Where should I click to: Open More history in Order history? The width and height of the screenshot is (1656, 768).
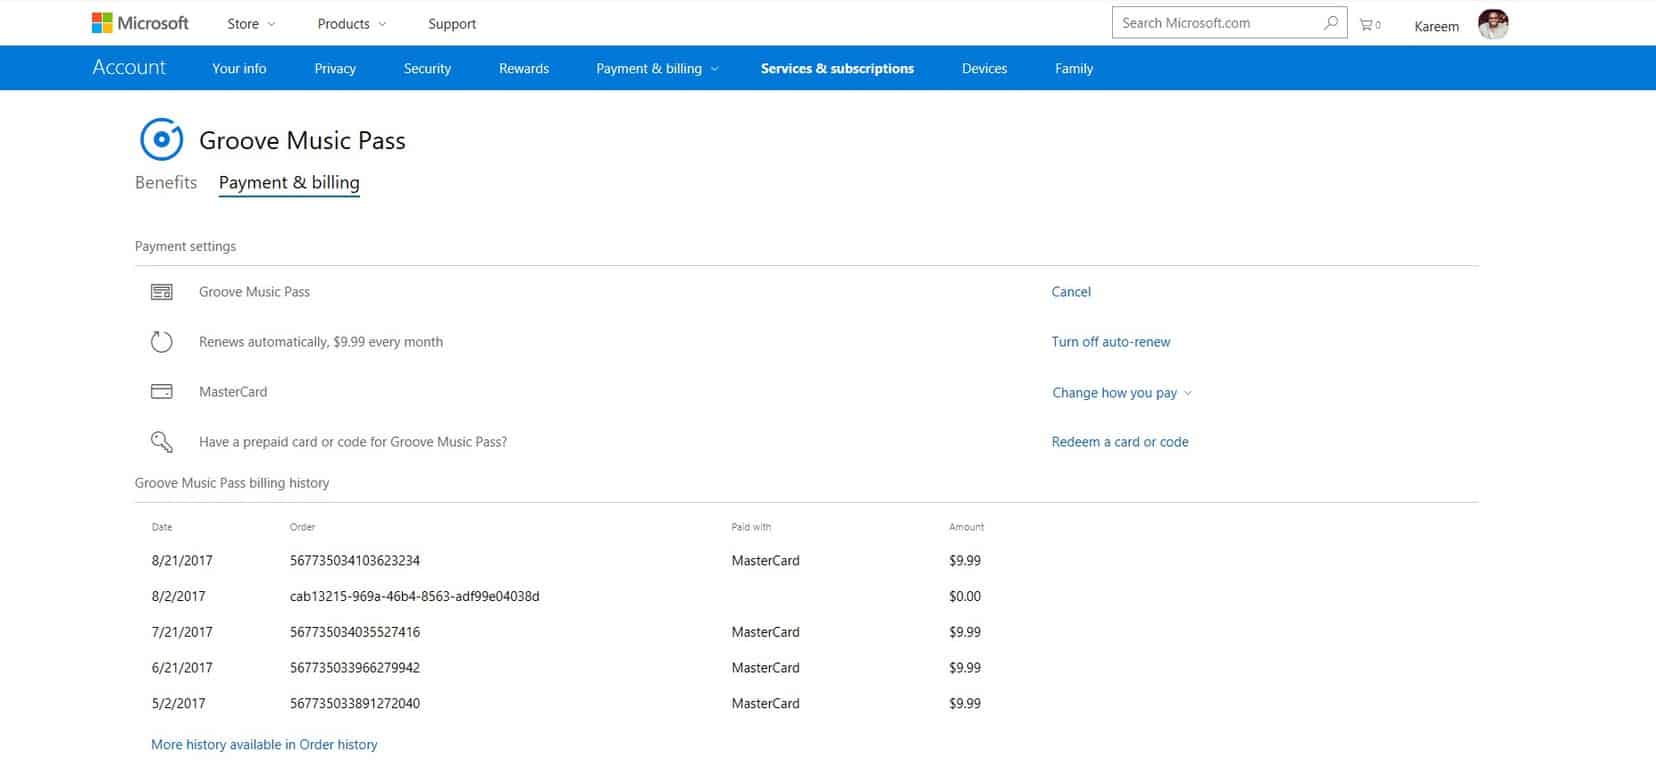coord(264,745)
